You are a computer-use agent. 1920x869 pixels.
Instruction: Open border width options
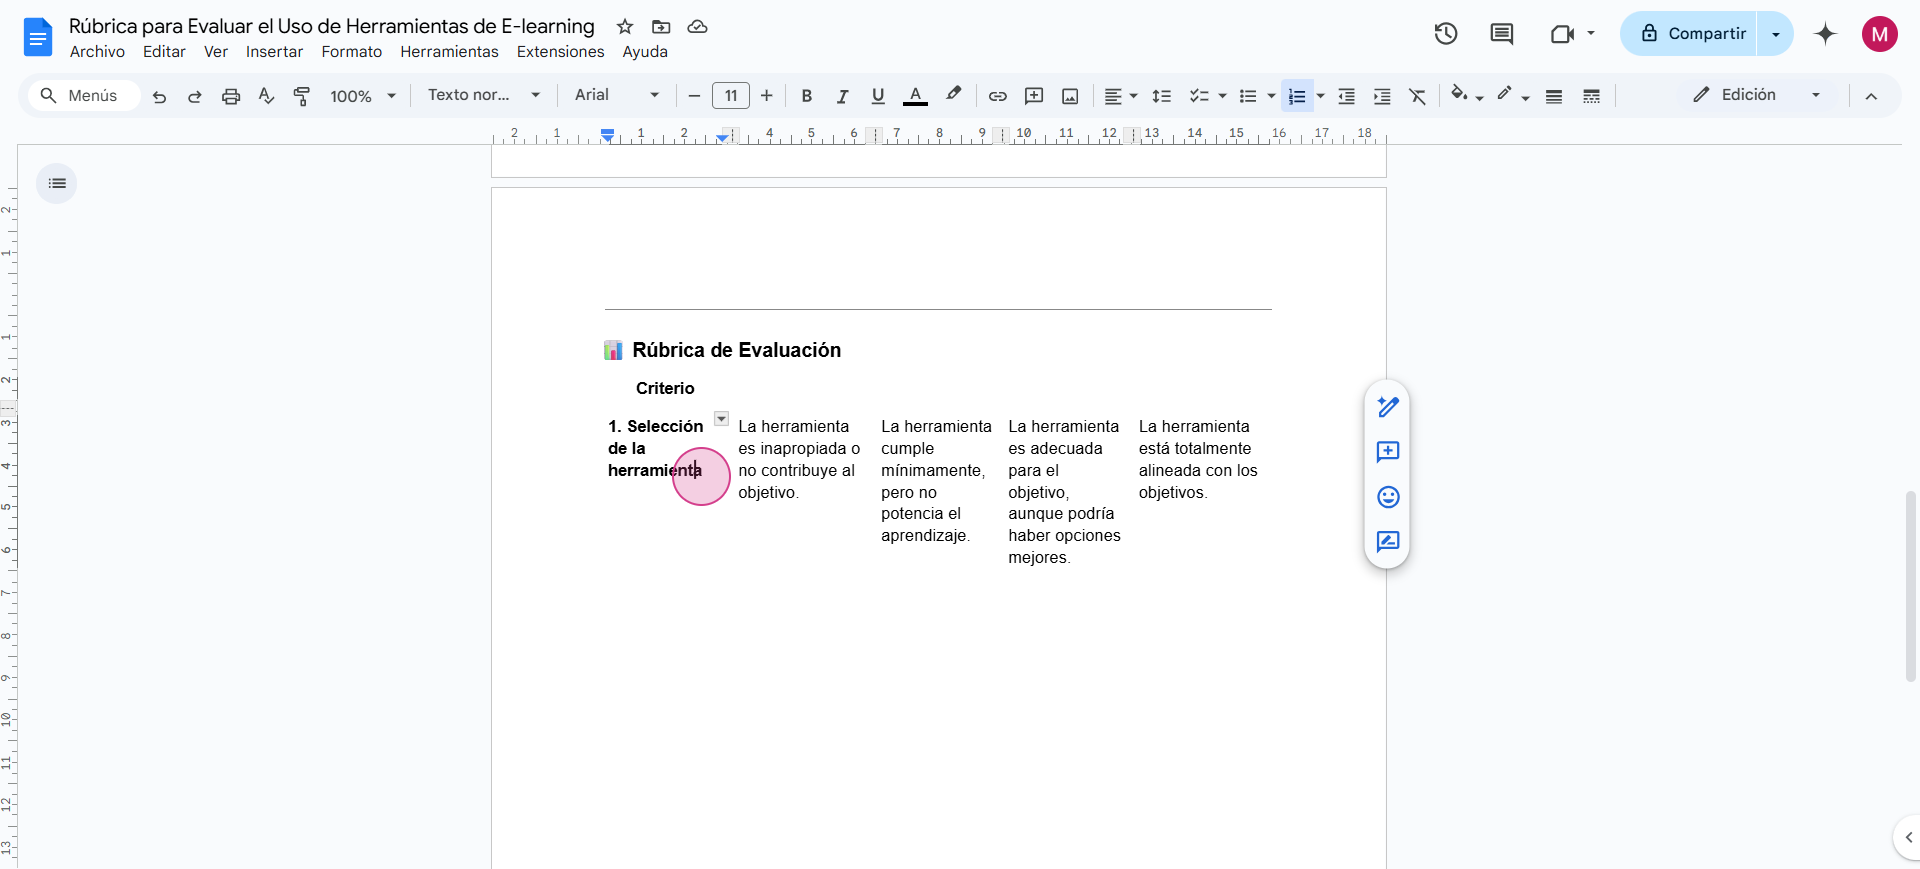(1554, 96)
